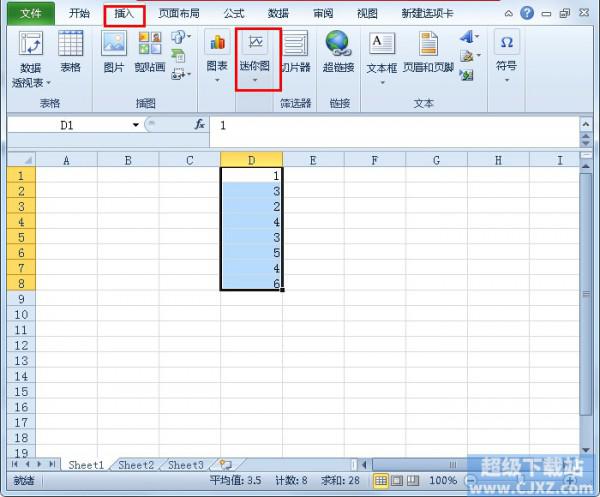The width and height of the screenshot is (600, 497).
Task: Click the PivotTable (数据透视表) icon
Action: (x=31, y=46)
